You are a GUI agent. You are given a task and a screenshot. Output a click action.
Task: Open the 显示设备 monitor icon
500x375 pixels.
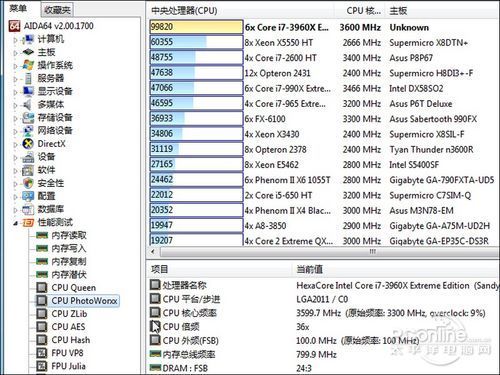tap(28, 91)
